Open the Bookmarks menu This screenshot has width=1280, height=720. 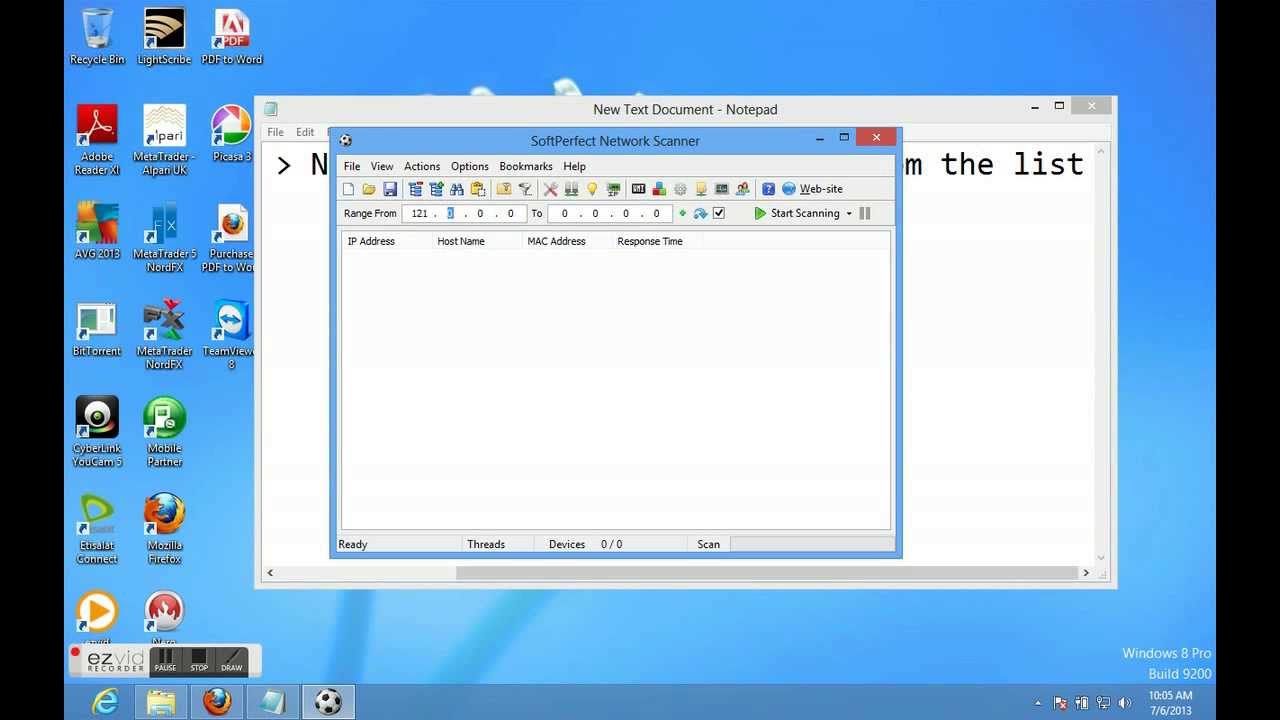(526, 166)
